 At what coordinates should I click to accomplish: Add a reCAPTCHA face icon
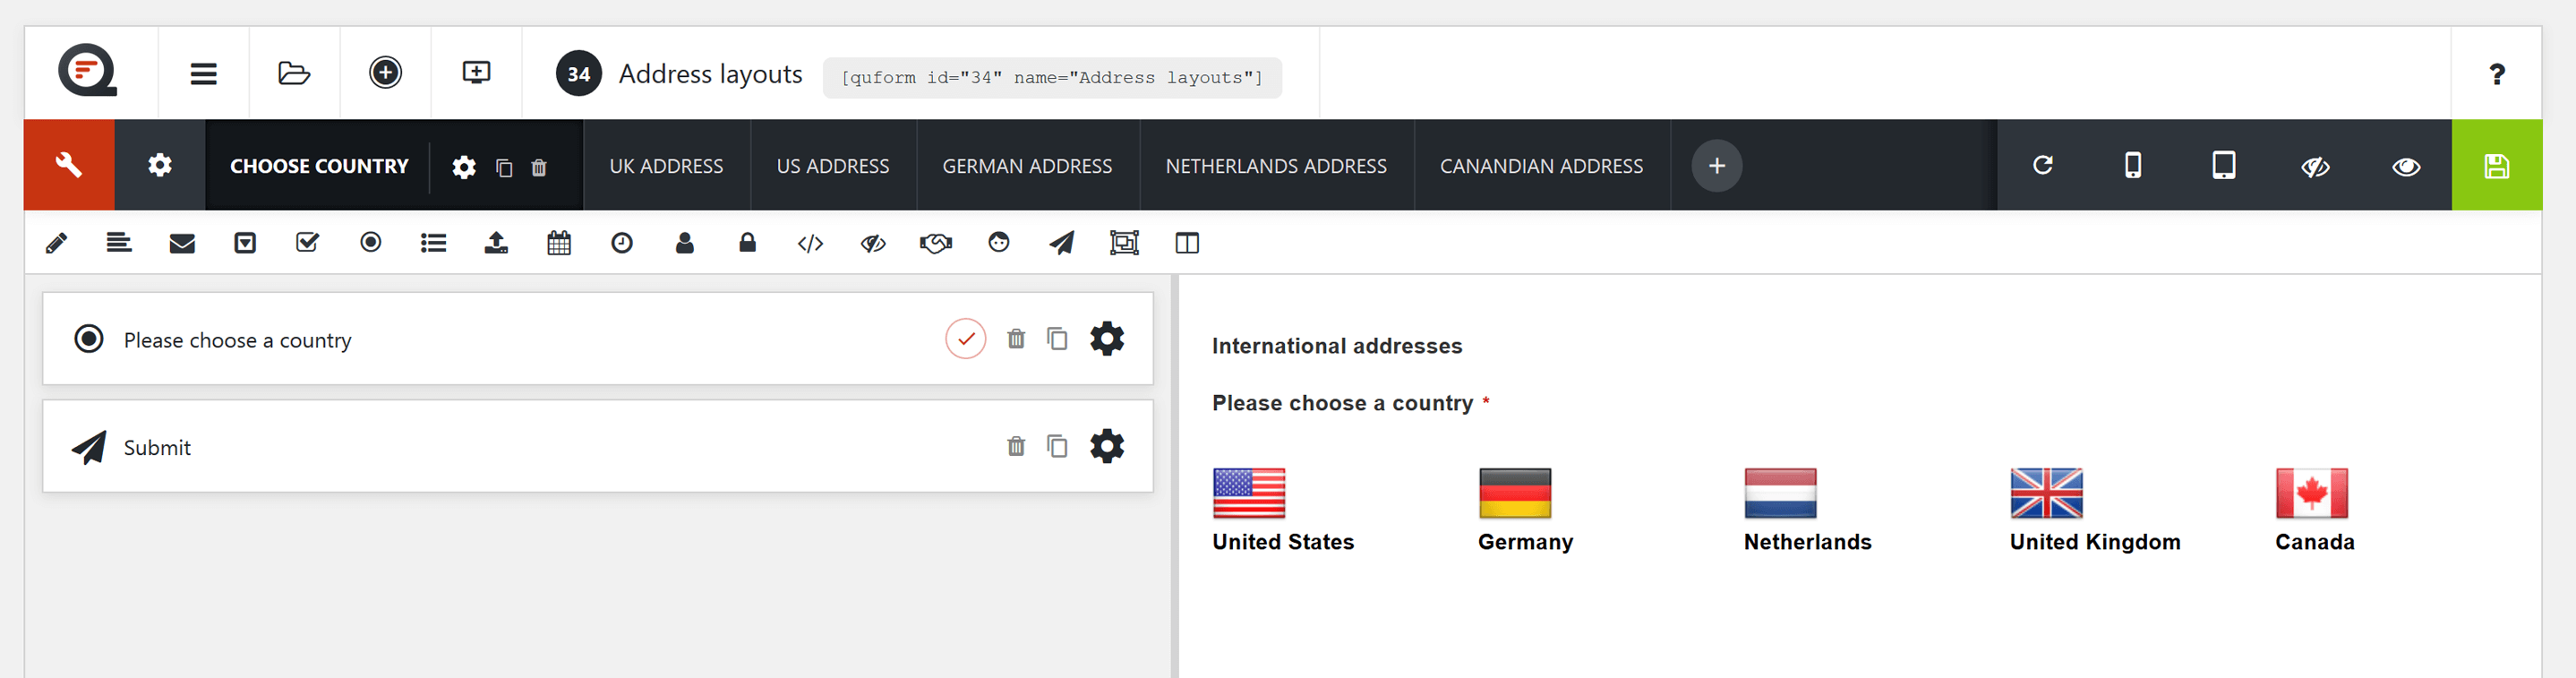click(999, 243)
